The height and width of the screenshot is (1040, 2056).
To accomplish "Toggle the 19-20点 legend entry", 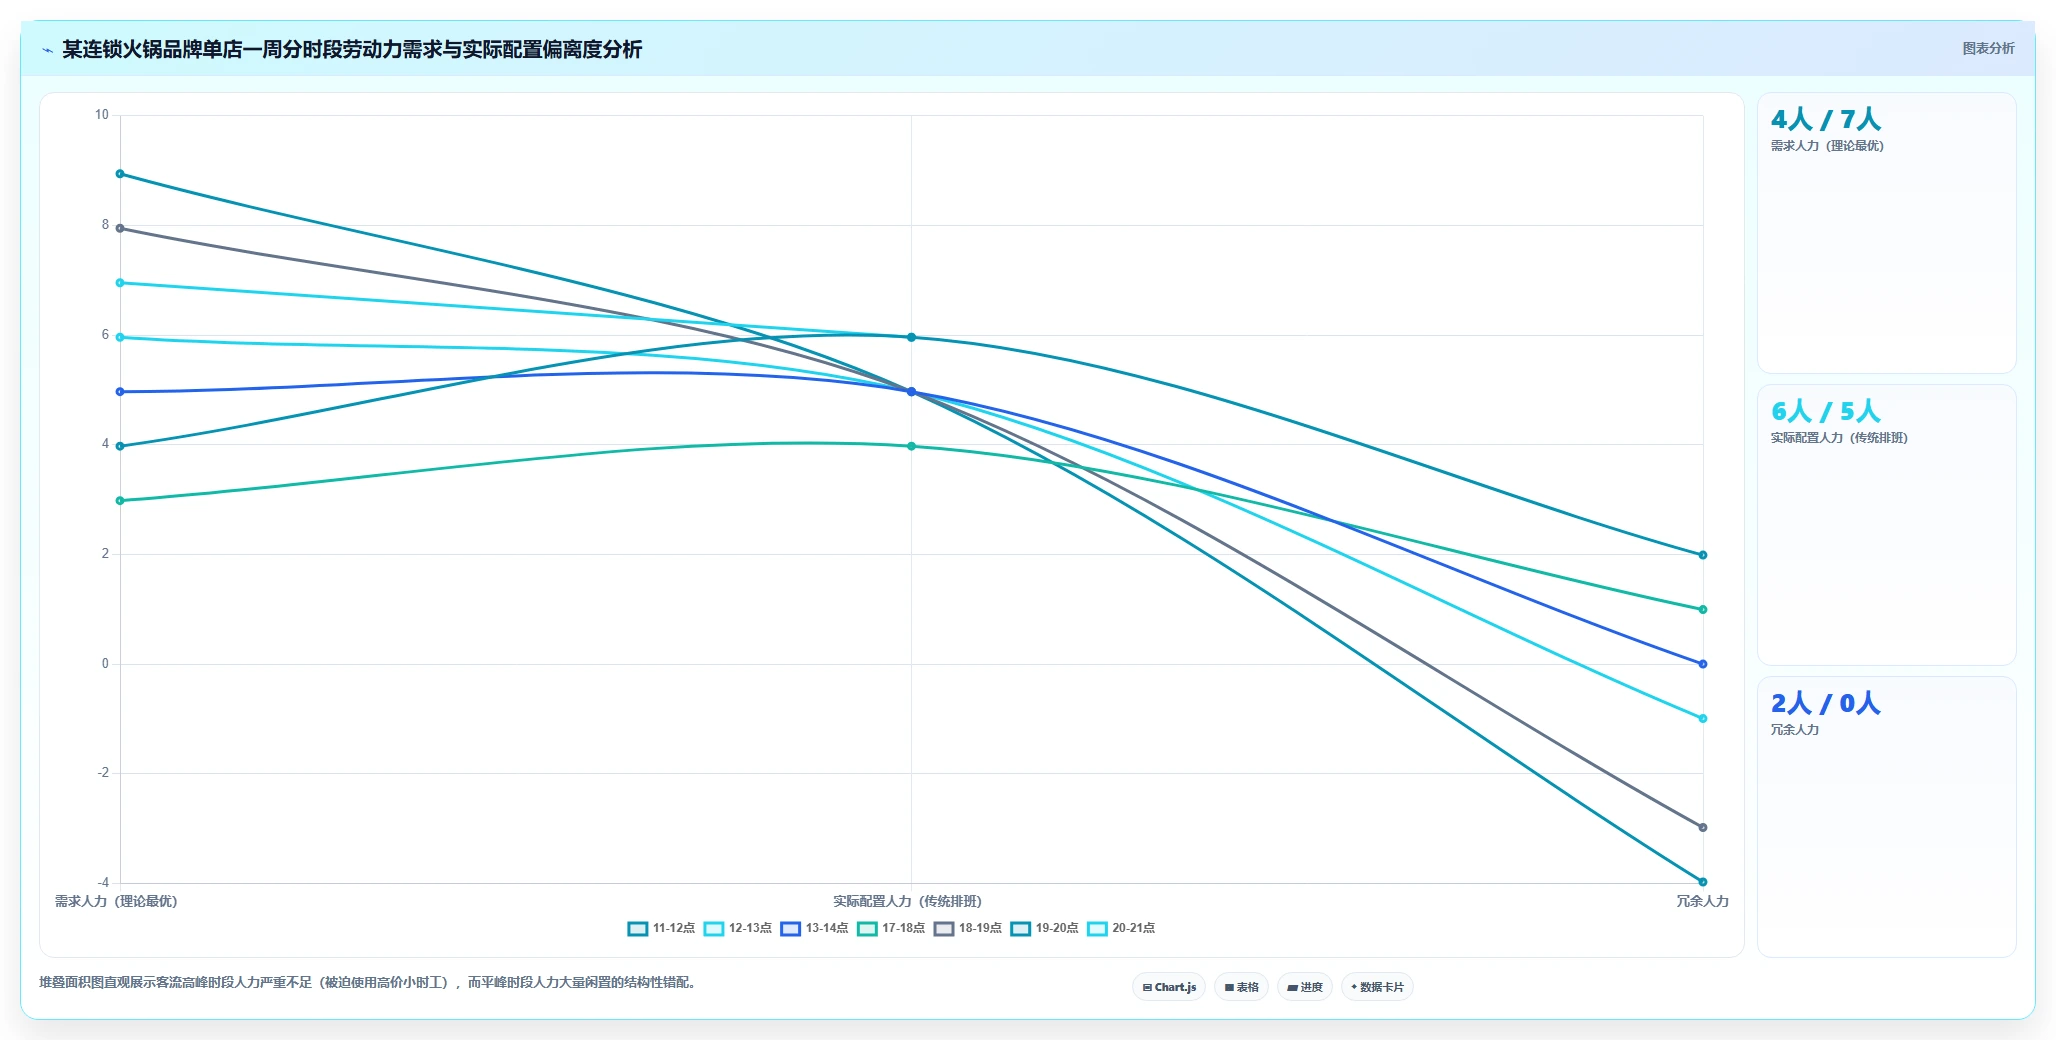I will (x=1044, y=928).
